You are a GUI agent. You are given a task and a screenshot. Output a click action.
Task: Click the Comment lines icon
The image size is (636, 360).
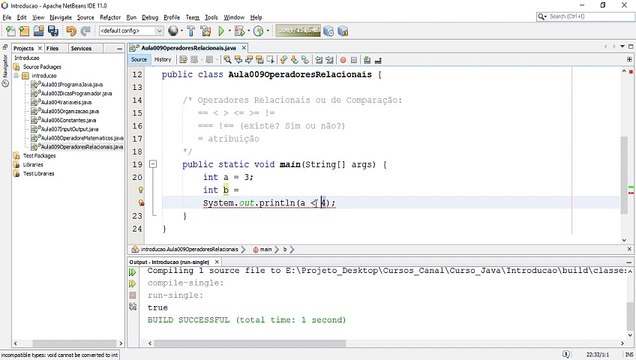point(367,60)
